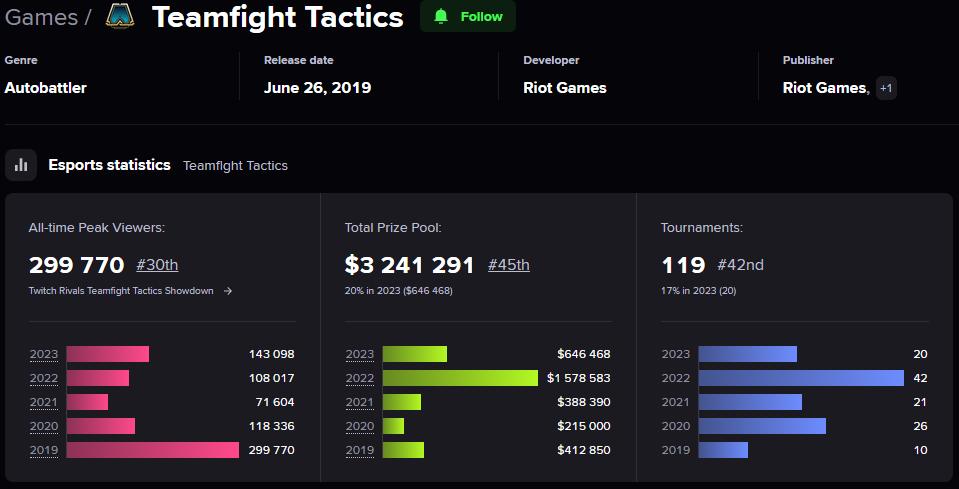Click the Teamfight Tactics page title

click(x=278, y=17)
